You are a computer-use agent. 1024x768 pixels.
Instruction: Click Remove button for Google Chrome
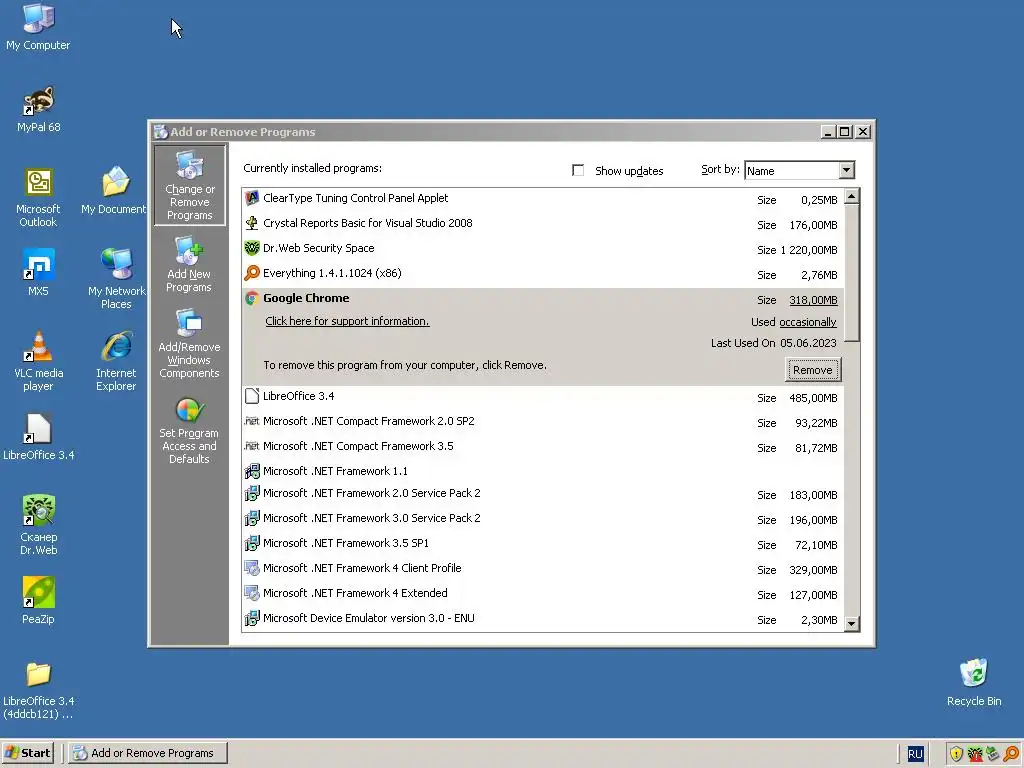pyautogui.click(x=812, y=370)
